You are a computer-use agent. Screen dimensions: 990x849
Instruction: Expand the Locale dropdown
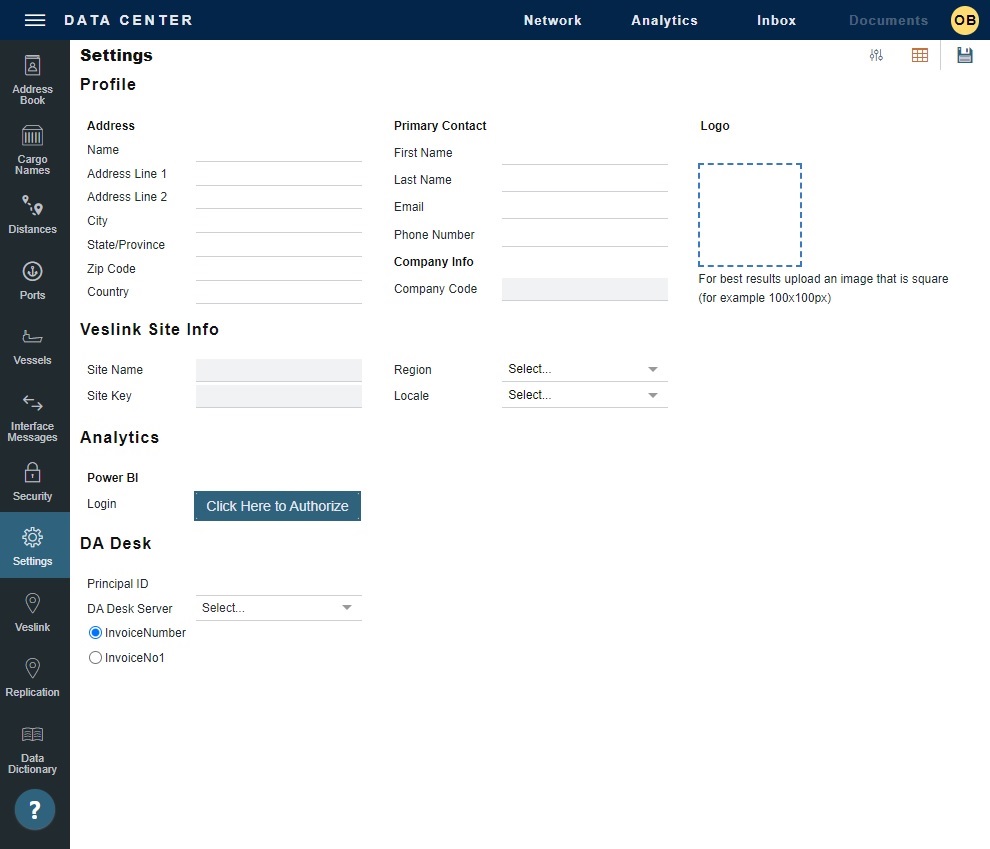pyautogui.click(x=584, y=395)
